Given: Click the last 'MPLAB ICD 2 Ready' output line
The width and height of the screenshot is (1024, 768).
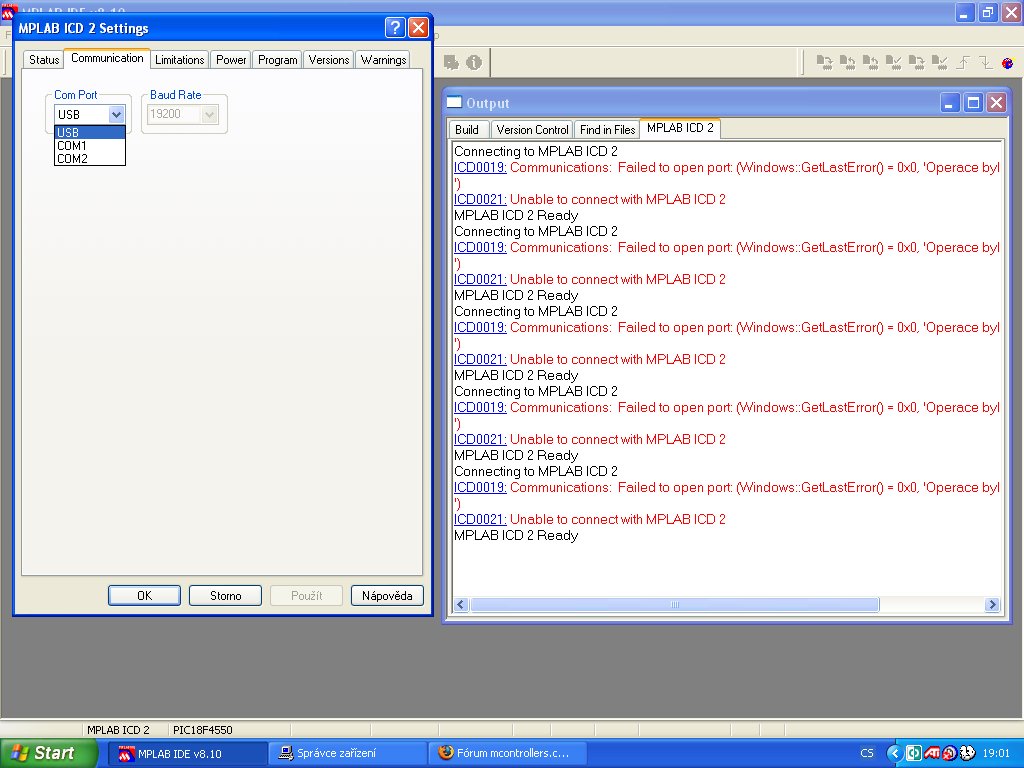Looking at the screenshot, I should (516, 536).
